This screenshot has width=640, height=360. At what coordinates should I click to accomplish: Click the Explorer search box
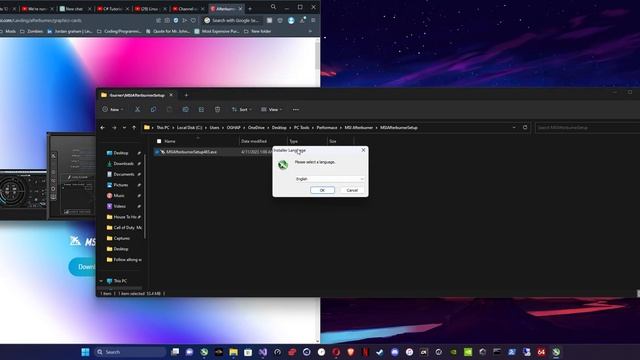click(587, 128)
